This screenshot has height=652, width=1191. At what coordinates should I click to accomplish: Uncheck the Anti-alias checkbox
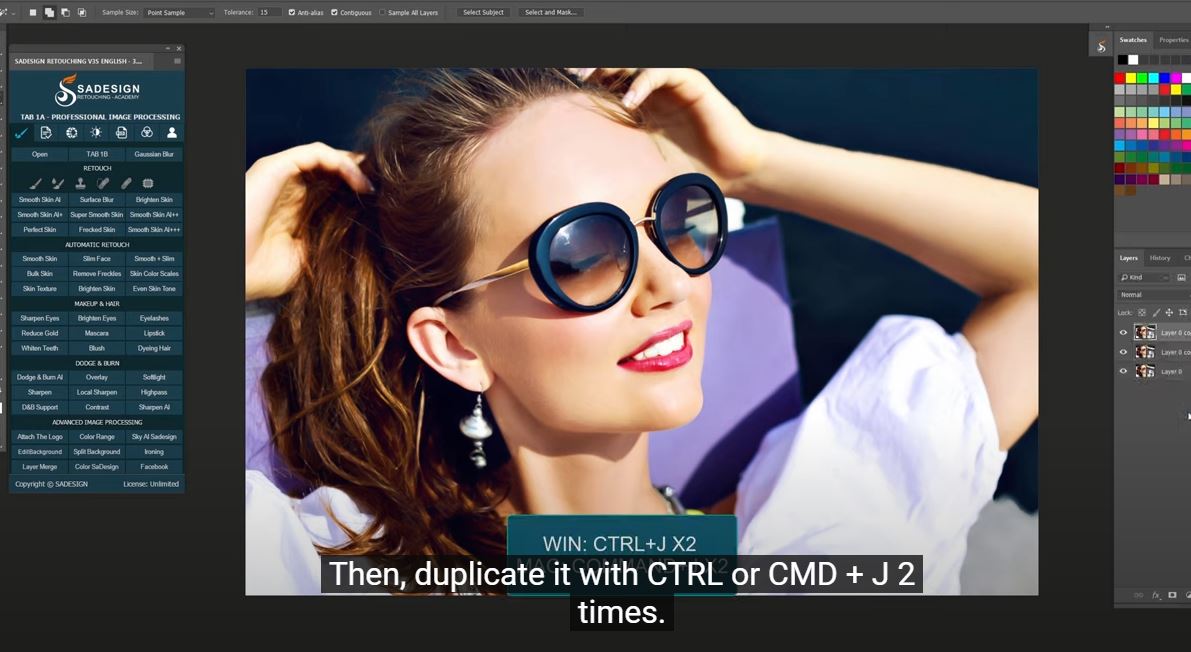click(292, 12)
